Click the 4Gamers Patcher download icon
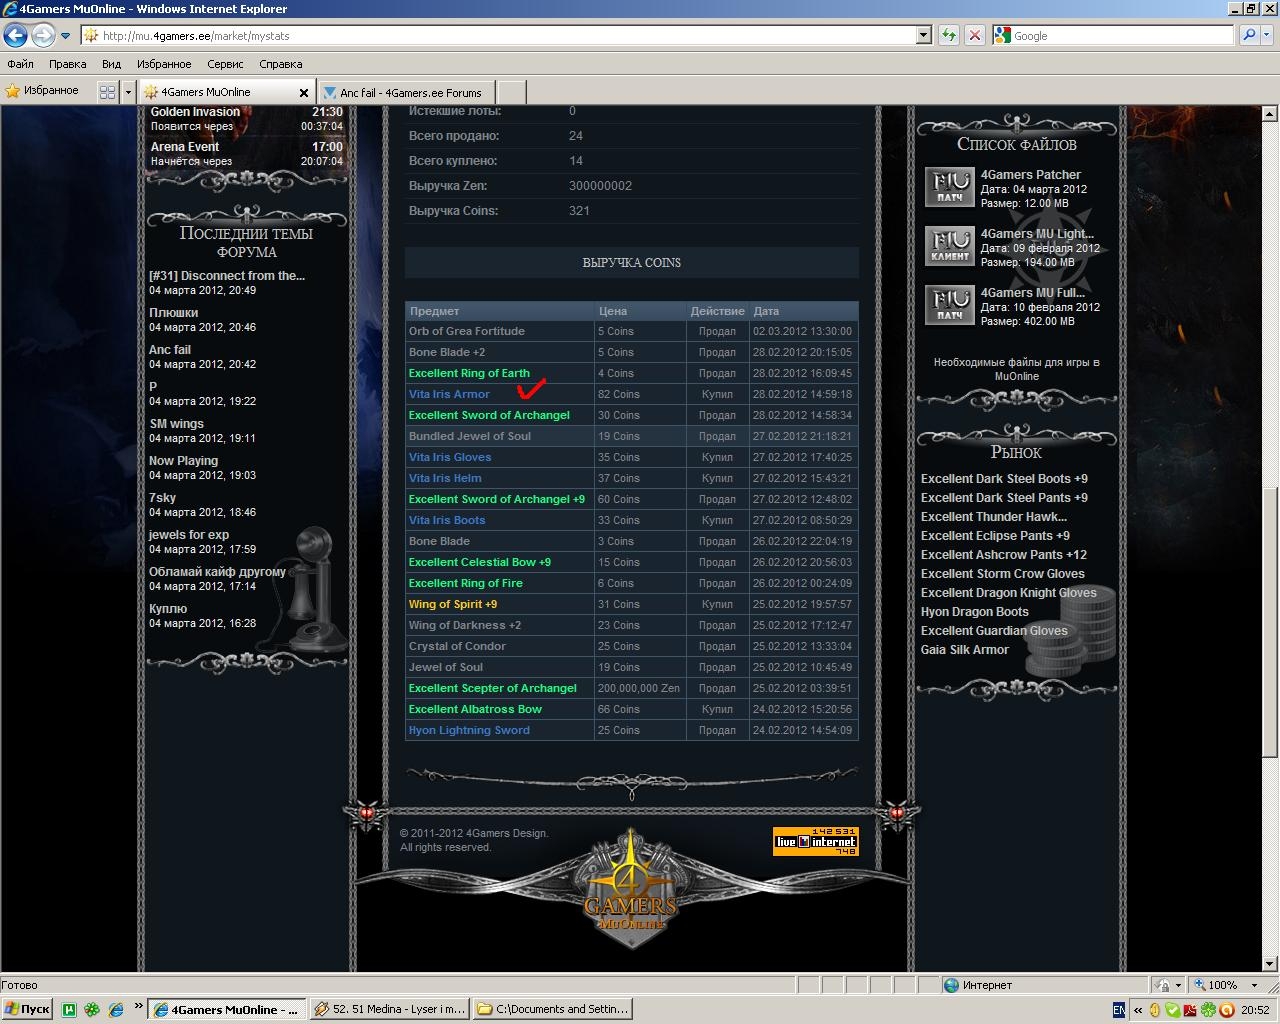1280x1024 pixels. pos(949,187)
